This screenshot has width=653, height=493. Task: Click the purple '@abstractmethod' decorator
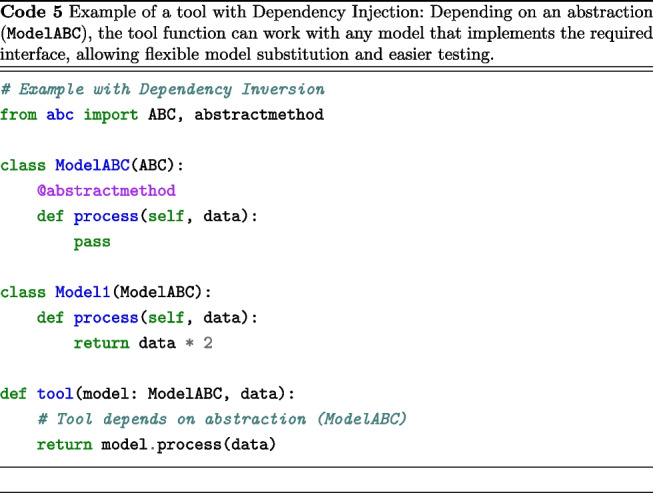coord(106,191)
